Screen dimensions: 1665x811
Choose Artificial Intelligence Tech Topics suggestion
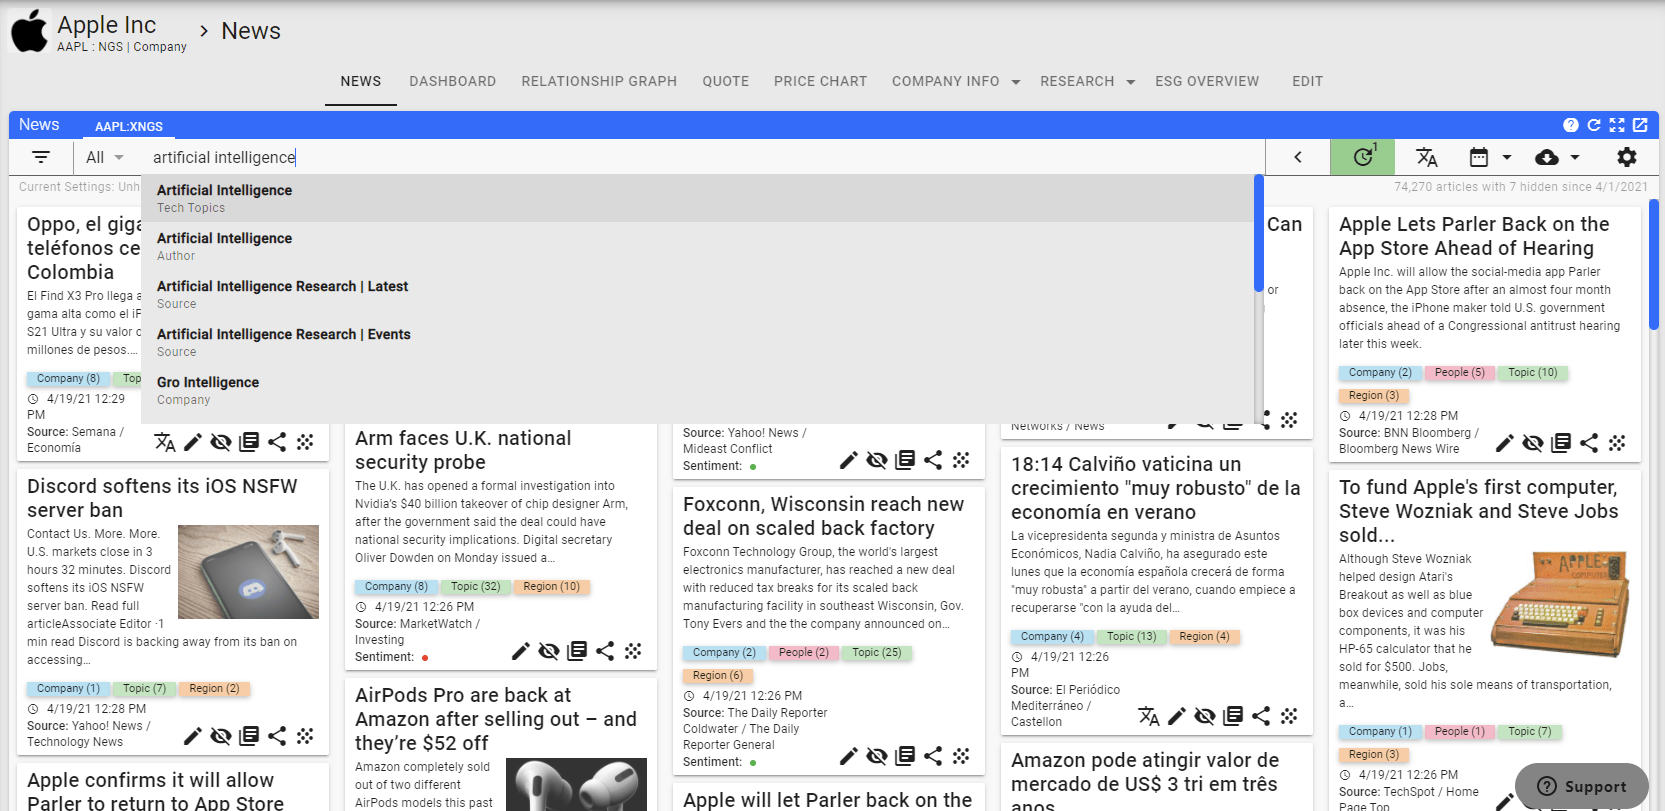tap(699, 198)
